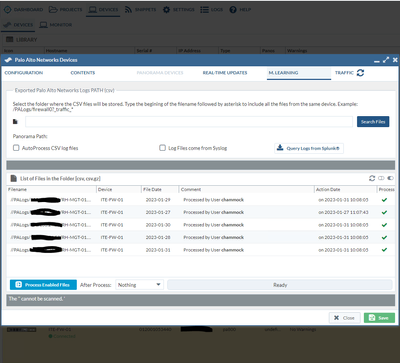
Task: Click Query Logs from Splunk button
Action: [309, 148]
